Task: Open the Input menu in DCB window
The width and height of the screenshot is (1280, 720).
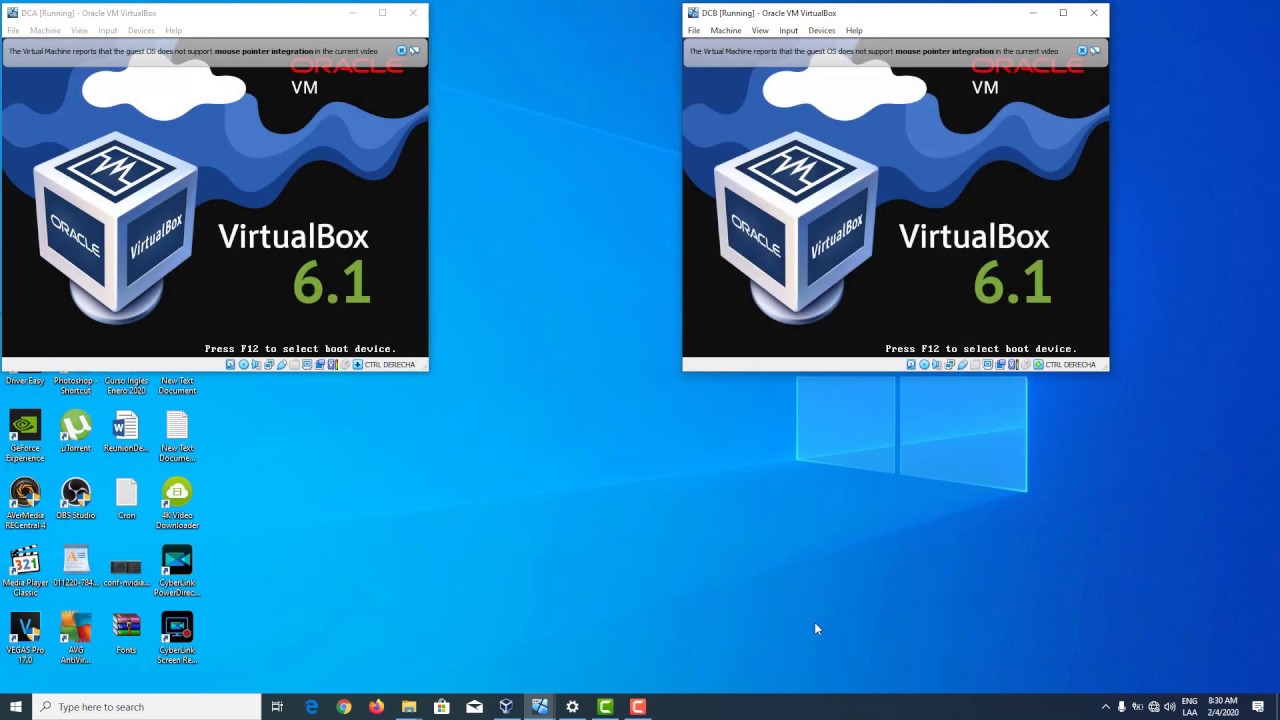Action: [x=789, y=30]
